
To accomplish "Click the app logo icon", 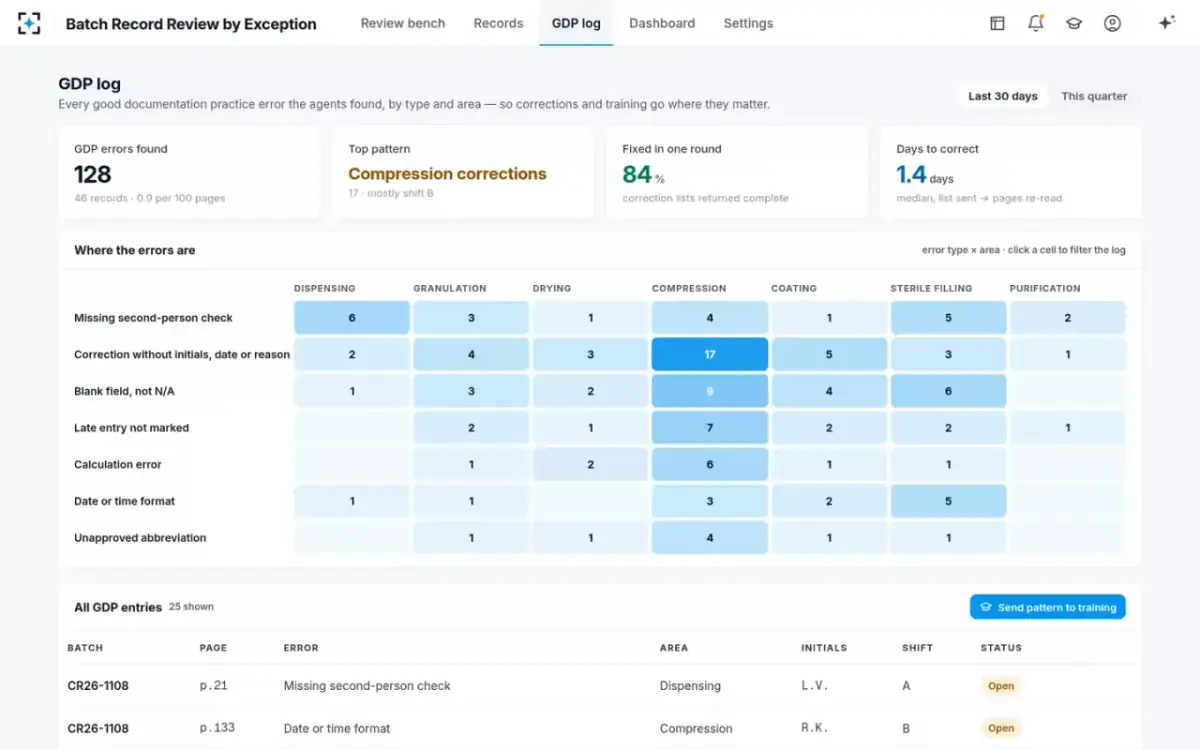I will pos(29,23).
